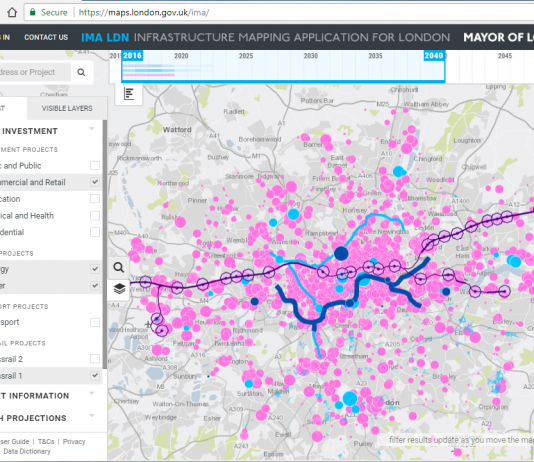
Task: Click the search magnifier in sidebar search box
Action: point(81,72)
